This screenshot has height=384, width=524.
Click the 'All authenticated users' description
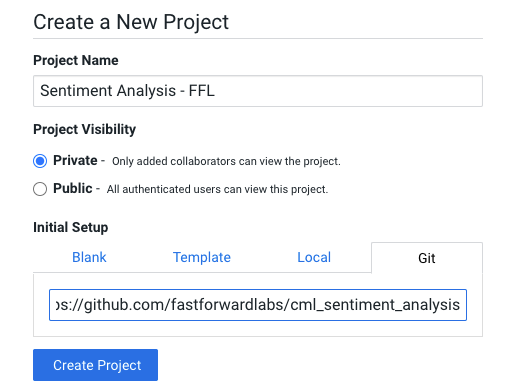tap(217, 189)
